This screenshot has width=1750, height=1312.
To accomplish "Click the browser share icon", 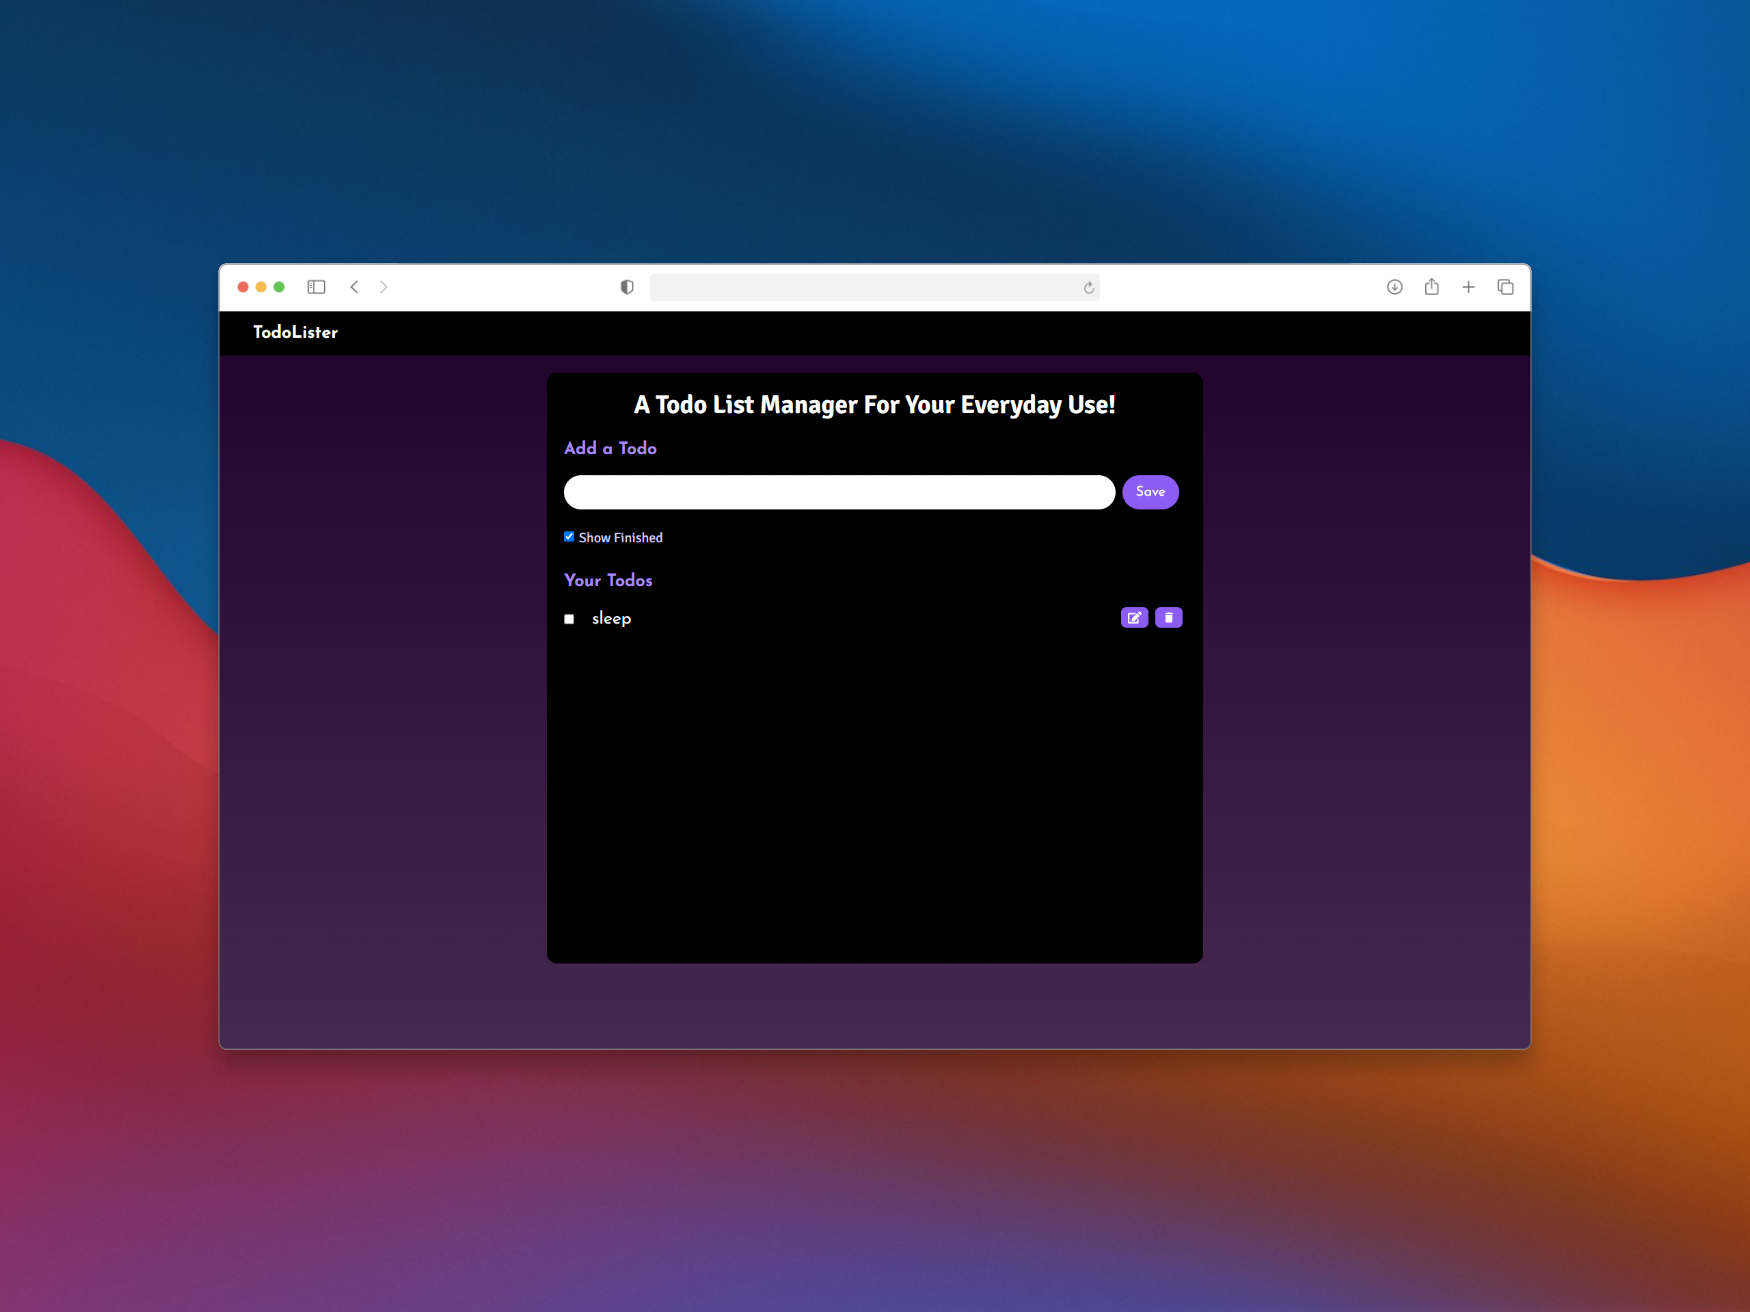I will [1432, 286].
